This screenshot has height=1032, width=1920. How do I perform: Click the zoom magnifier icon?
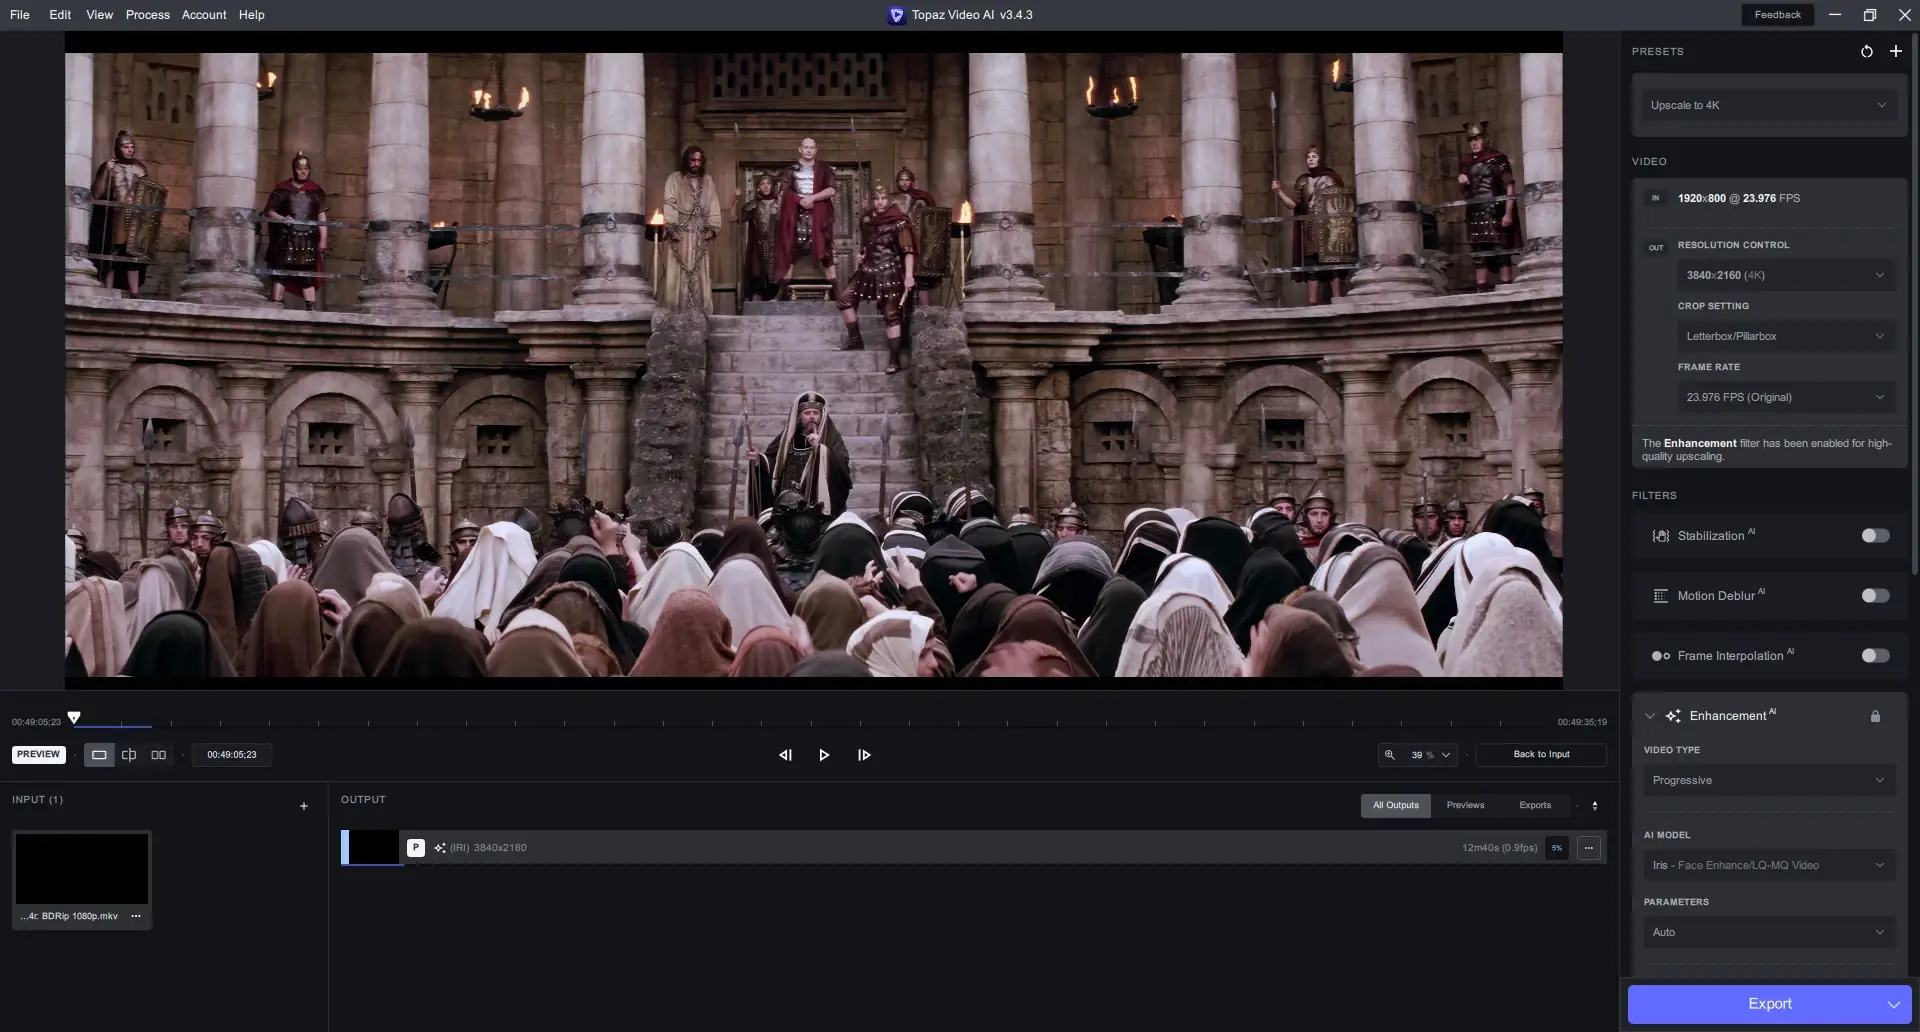(x=1389, y=755)
